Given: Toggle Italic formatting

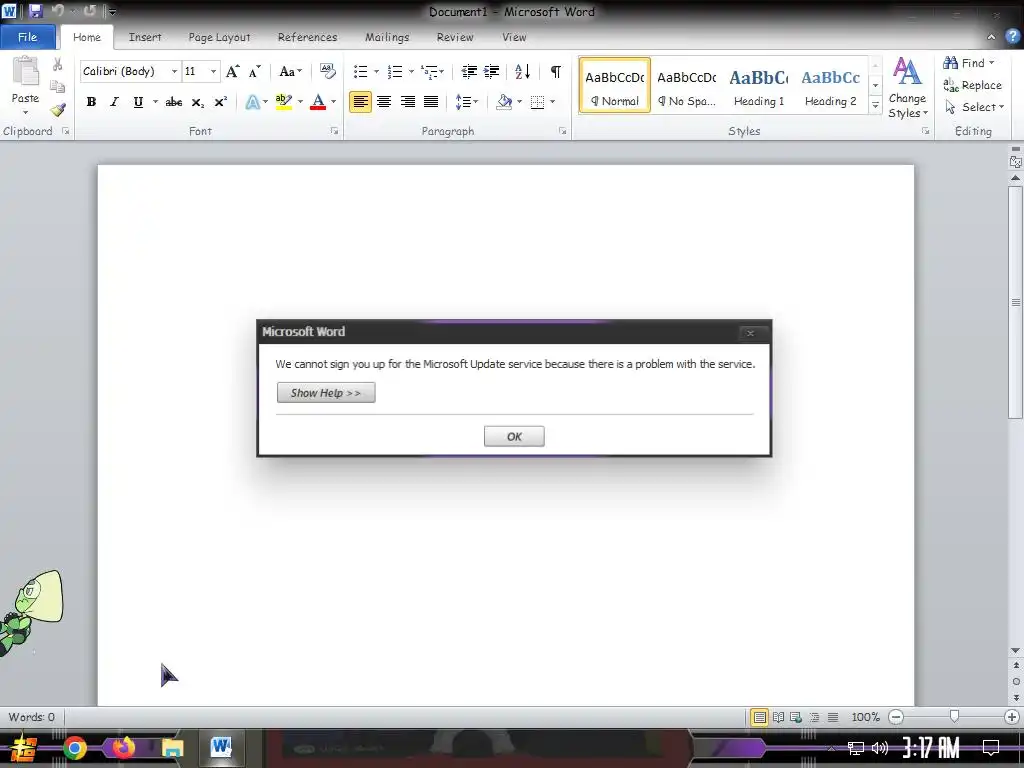Looking at the screenshot, I should pos(114,102).
